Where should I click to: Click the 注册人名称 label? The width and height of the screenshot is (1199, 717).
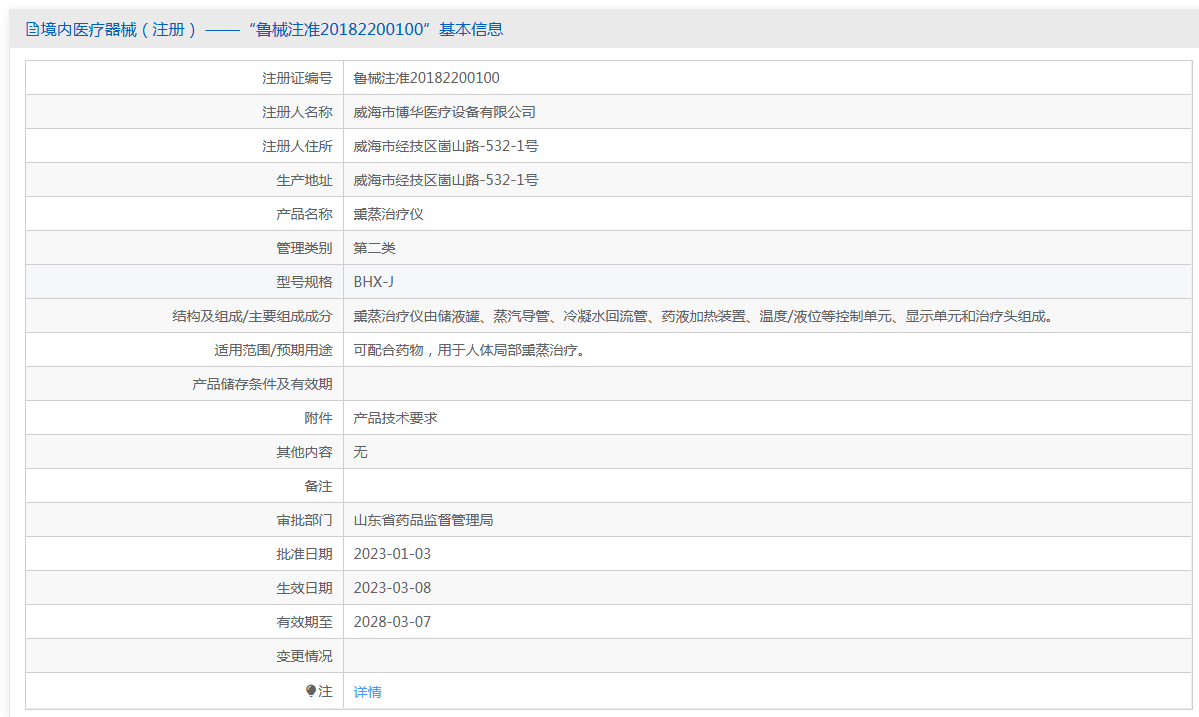coord(297,112)
